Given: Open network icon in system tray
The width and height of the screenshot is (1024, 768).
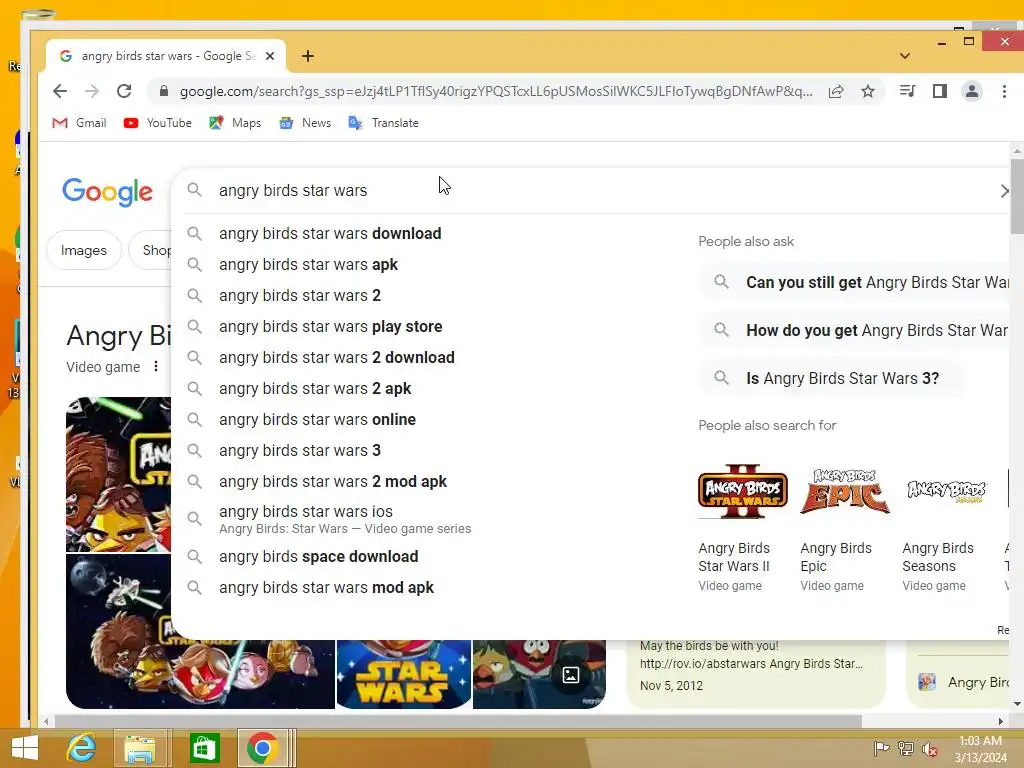Looking at the screenshot, I should [x=906, y=749].
